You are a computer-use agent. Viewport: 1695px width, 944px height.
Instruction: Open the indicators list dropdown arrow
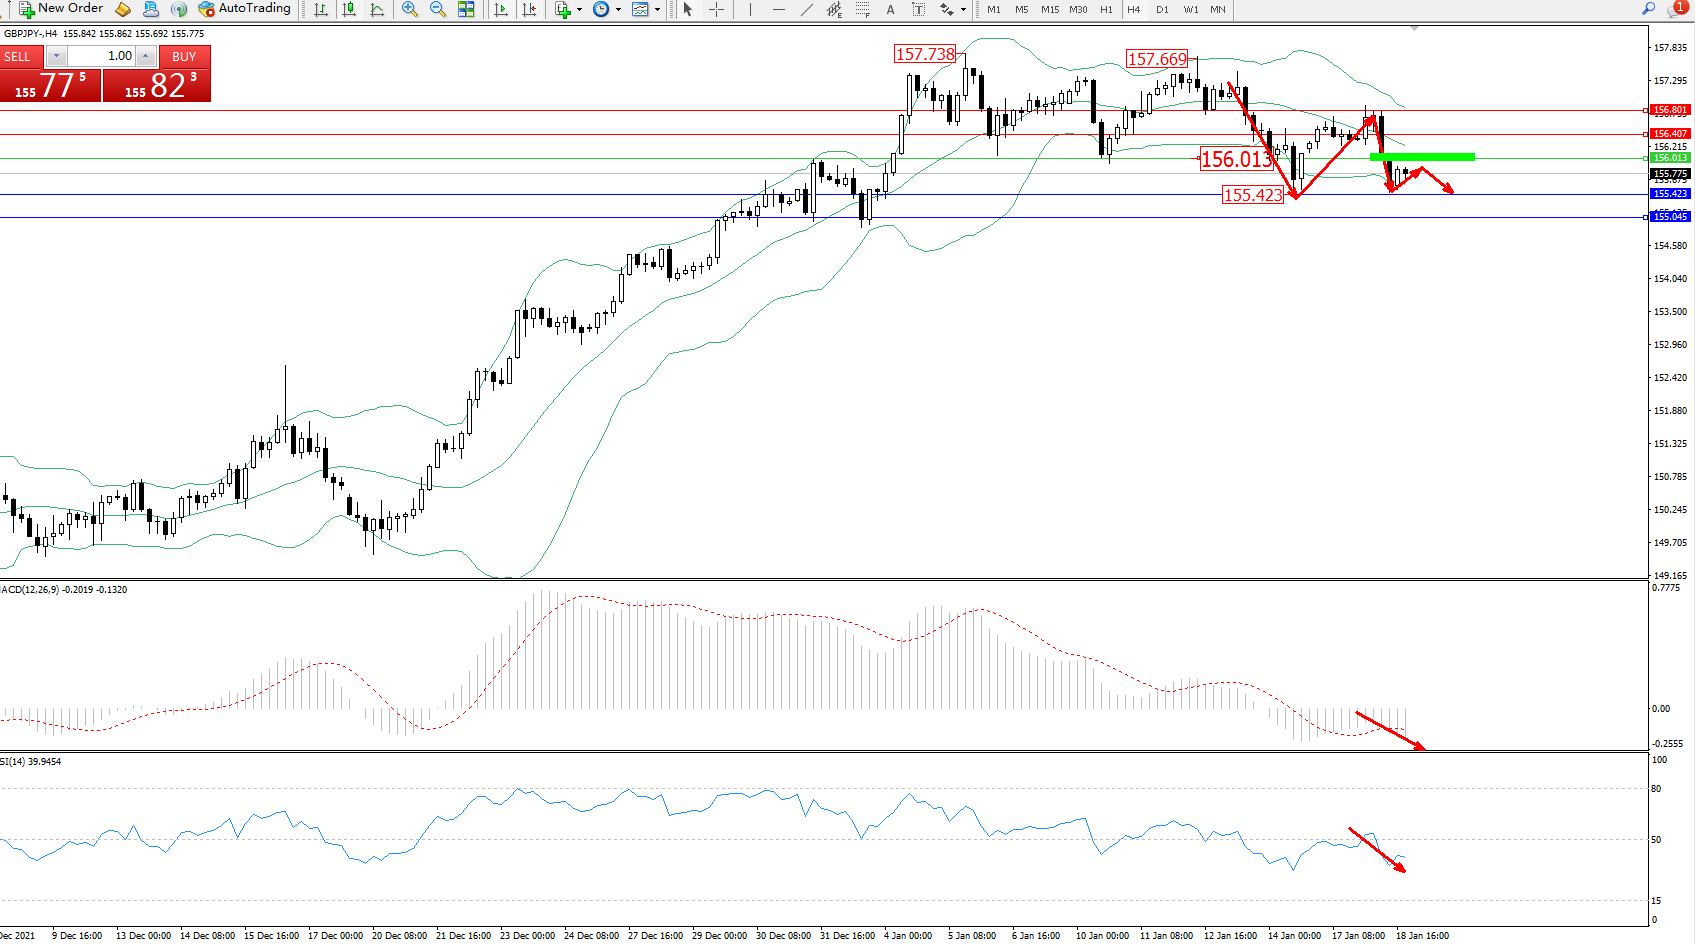(x=580, y=9)
